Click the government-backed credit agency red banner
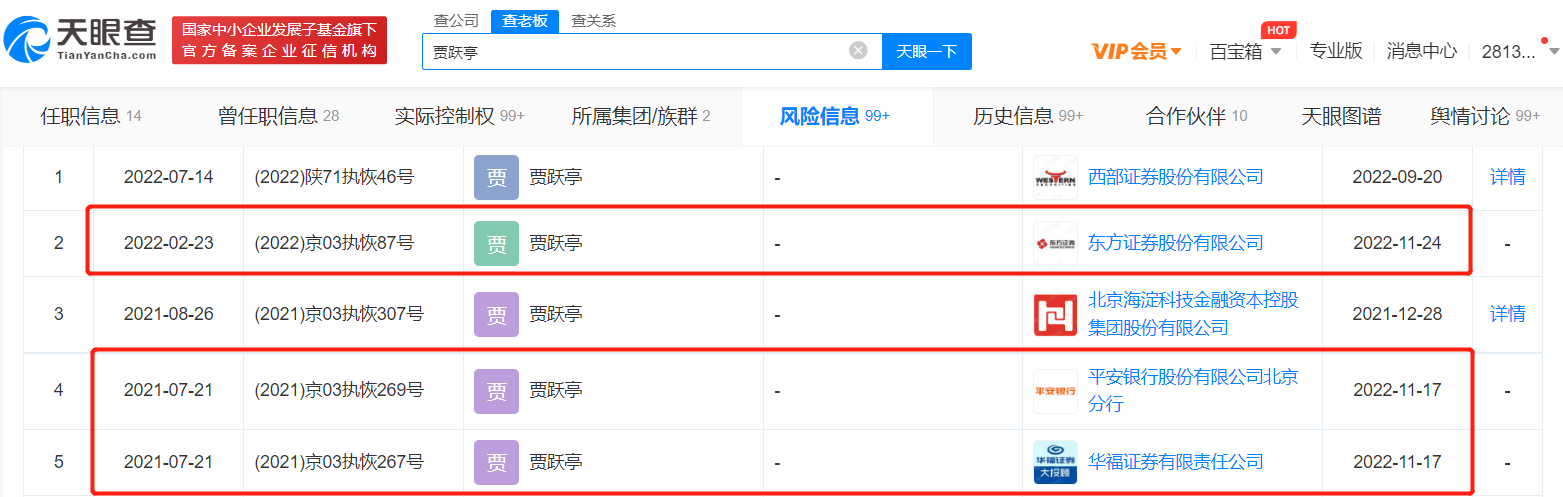 click(279, 40)
